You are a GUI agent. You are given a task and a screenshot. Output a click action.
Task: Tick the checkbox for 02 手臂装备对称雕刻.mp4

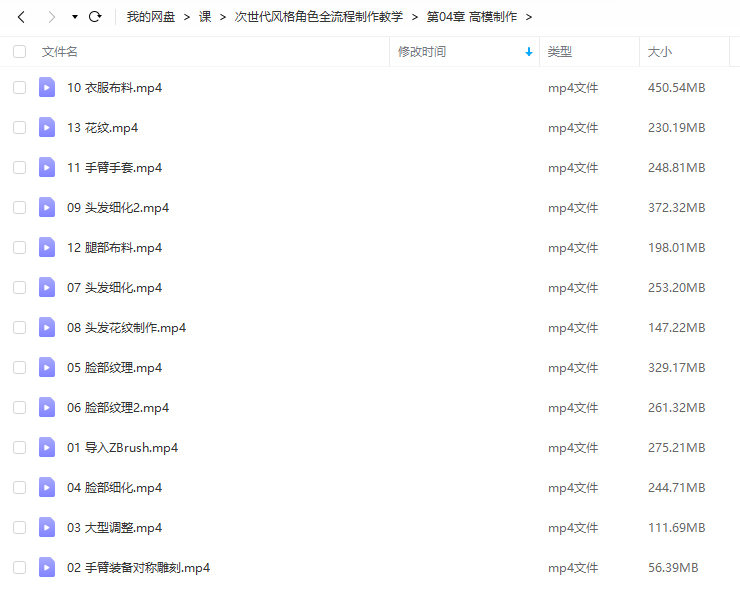(19, 568)
